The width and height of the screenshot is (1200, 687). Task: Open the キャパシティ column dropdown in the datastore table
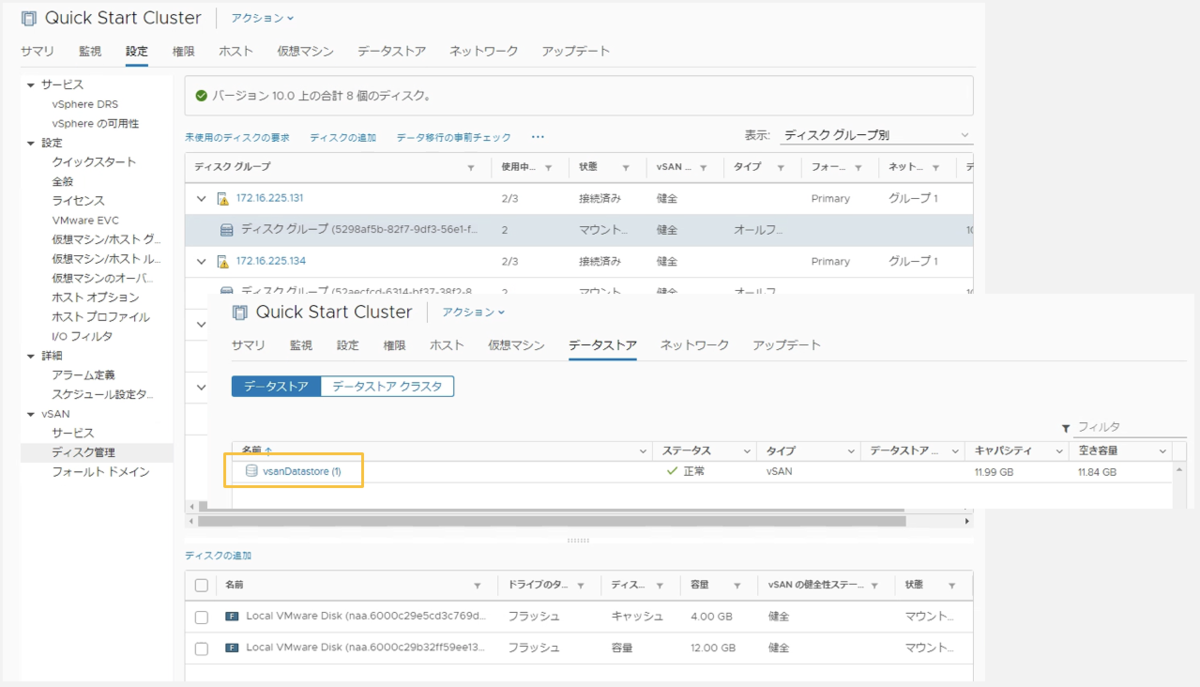point(1058,452)
